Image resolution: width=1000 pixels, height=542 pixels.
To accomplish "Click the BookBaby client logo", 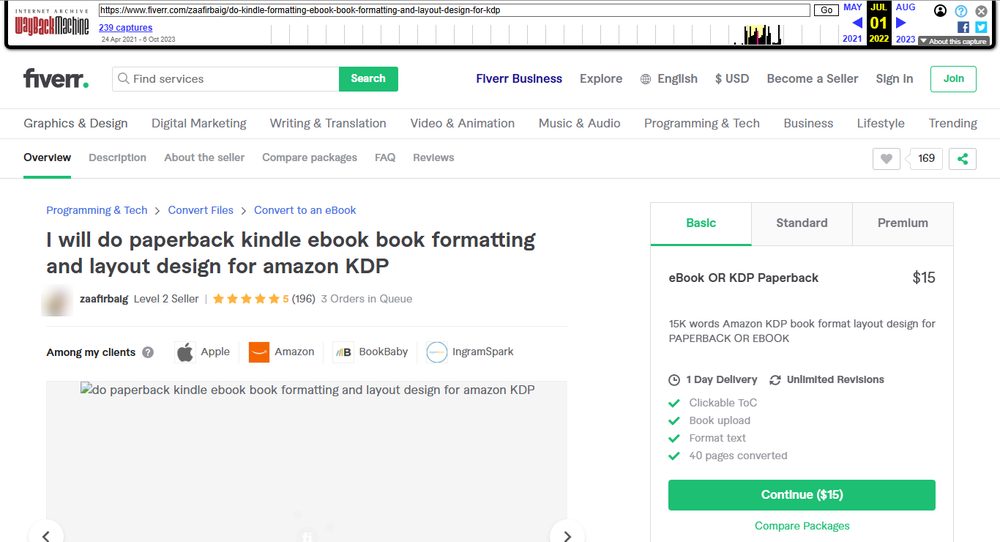I will (343, 351).
